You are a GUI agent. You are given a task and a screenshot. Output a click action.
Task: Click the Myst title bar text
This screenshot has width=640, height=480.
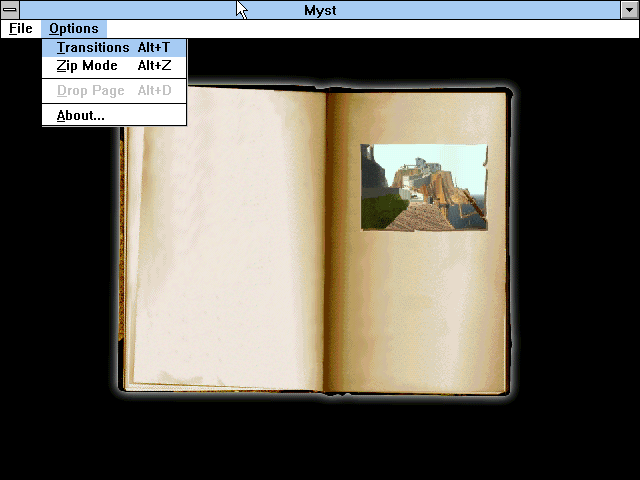(320, 9)
